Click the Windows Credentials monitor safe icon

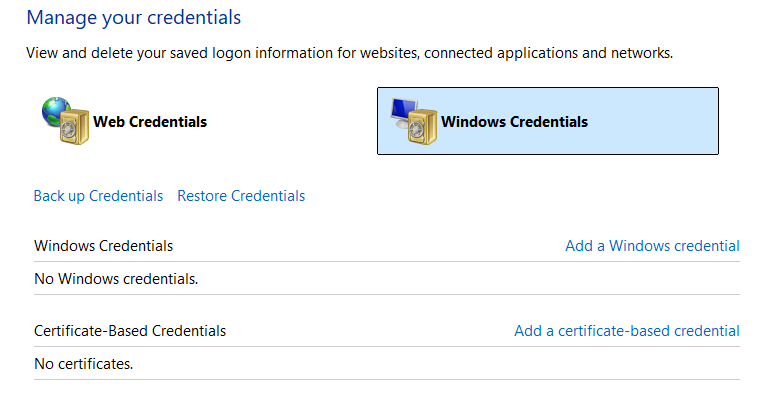pyautogui.click(x=413, y=121)
